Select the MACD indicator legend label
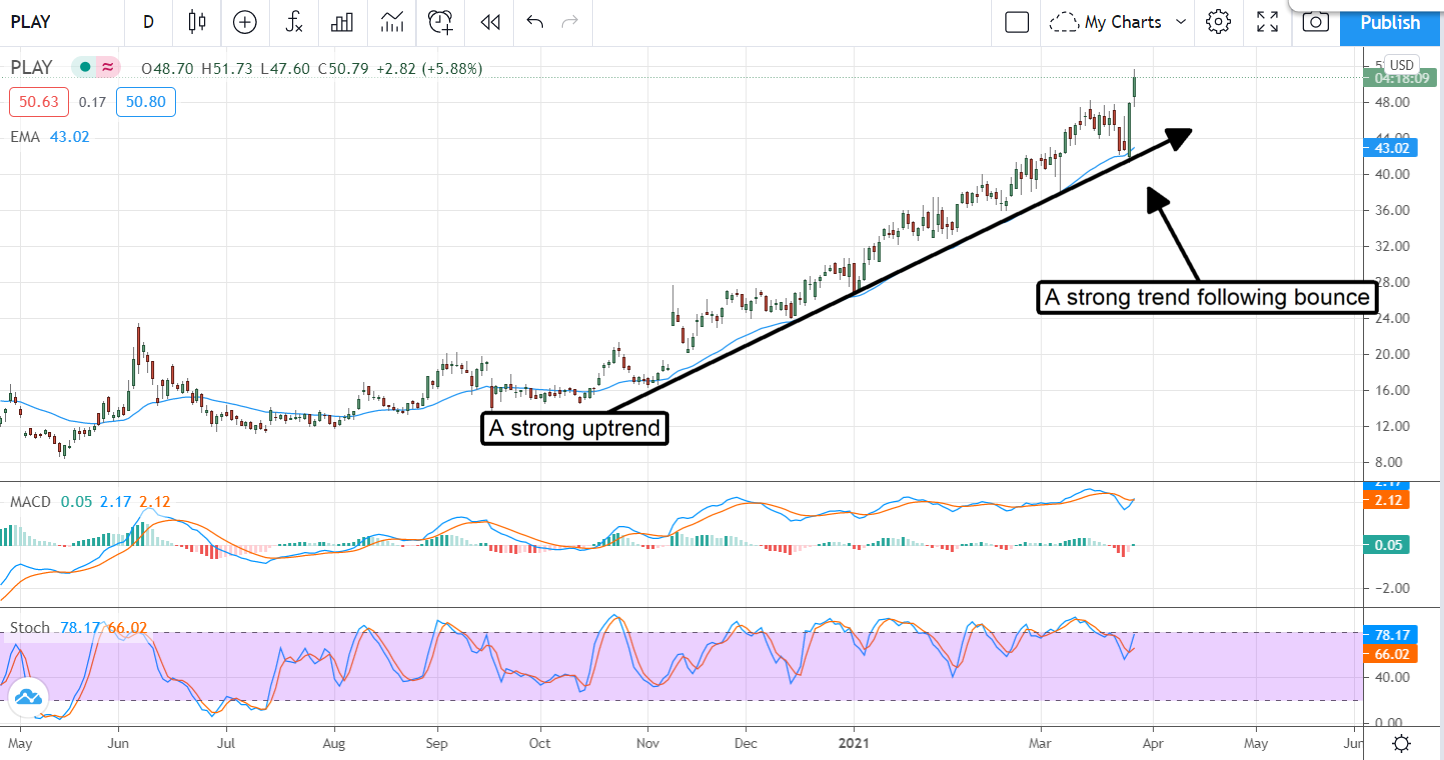This screenshot has width=1444, height=760. [x=30, y=500]
